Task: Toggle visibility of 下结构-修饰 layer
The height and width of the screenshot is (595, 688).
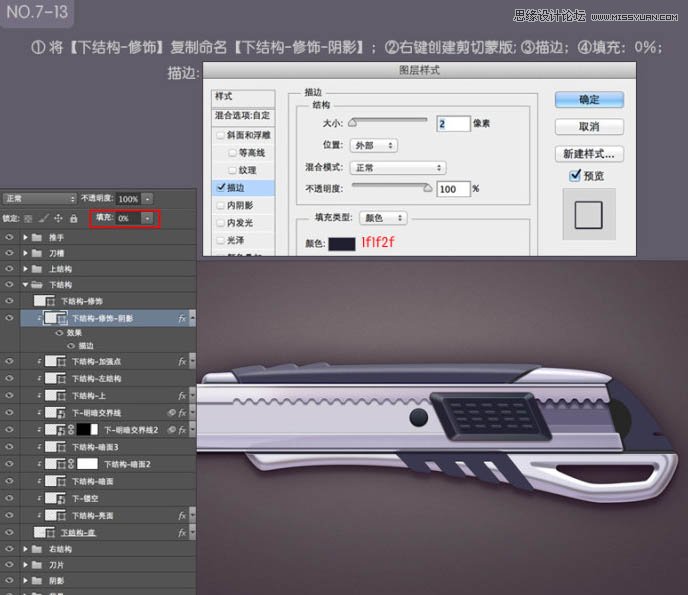Action: pos(9,301)
